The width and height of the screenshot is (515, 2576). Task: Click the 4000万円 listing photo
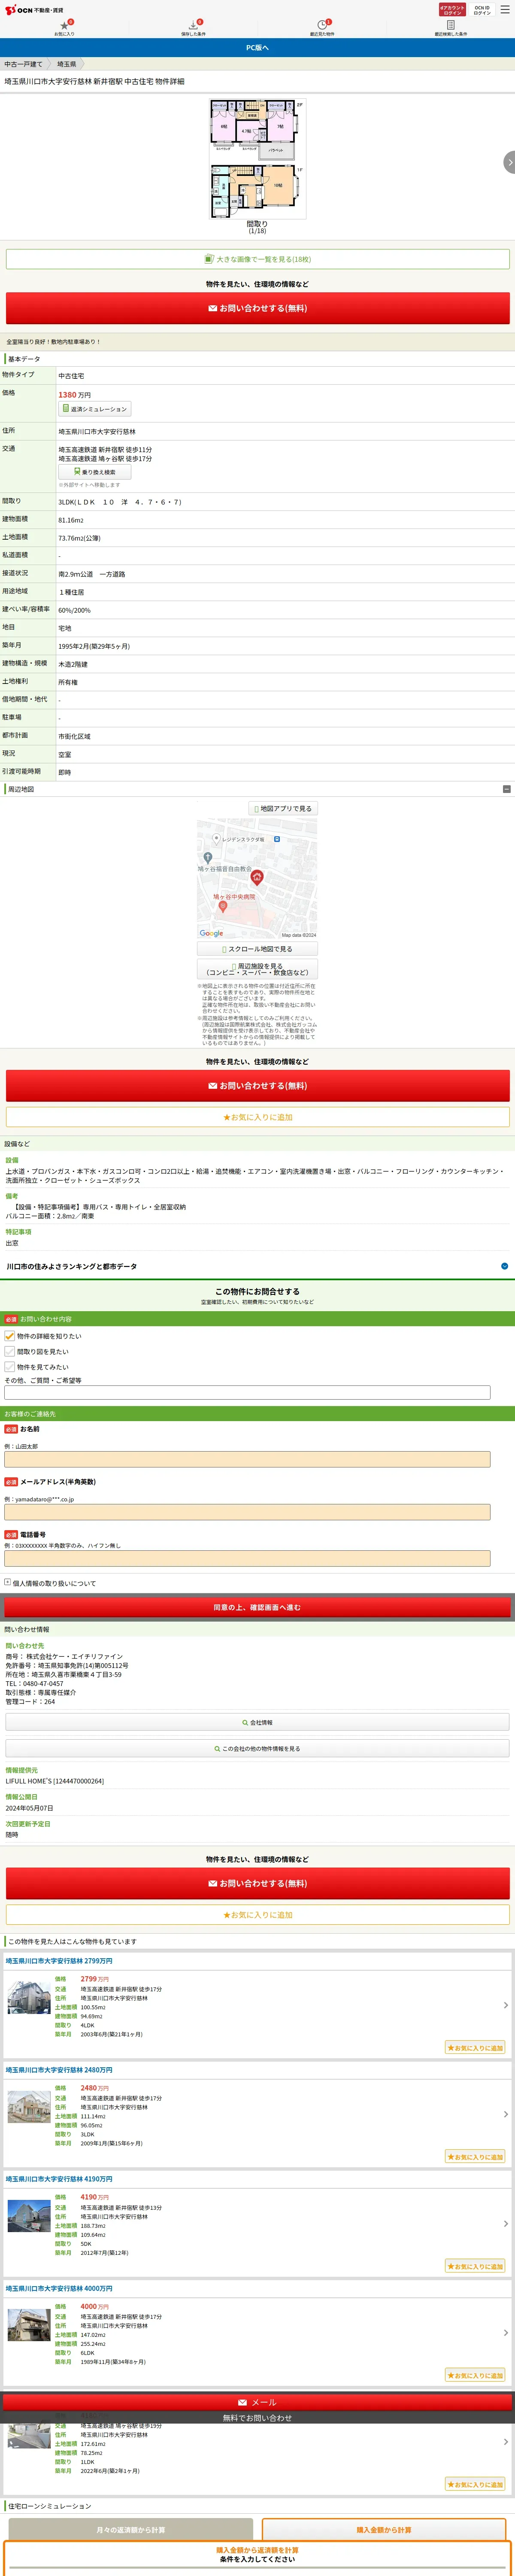click(29, 2325)
